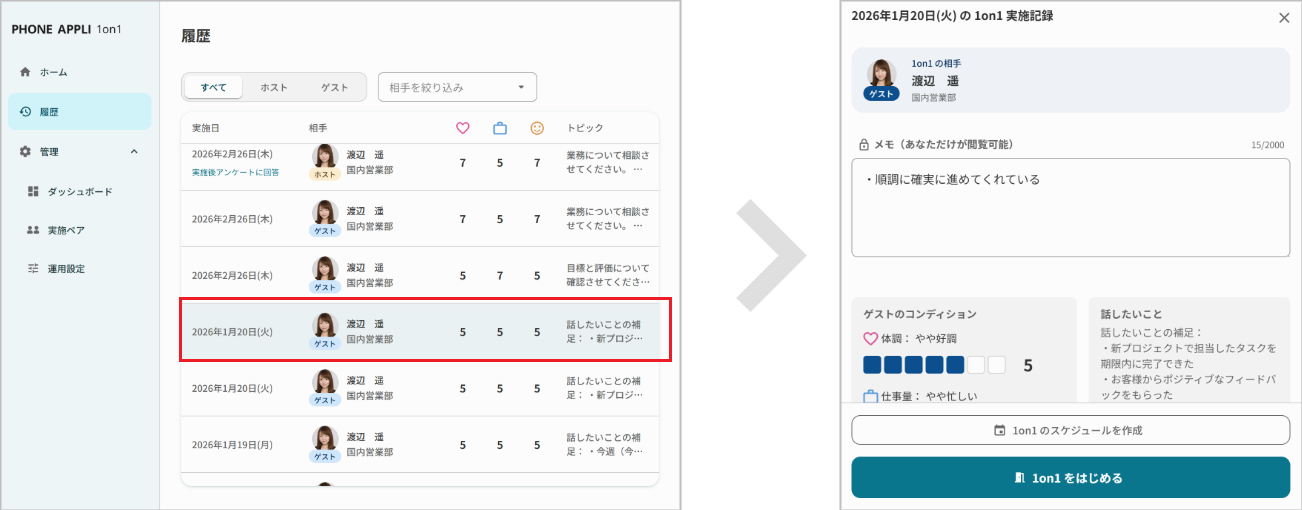
Task: Close the 1on1 実施記録 panel
Action: [x=1284, y=18]
